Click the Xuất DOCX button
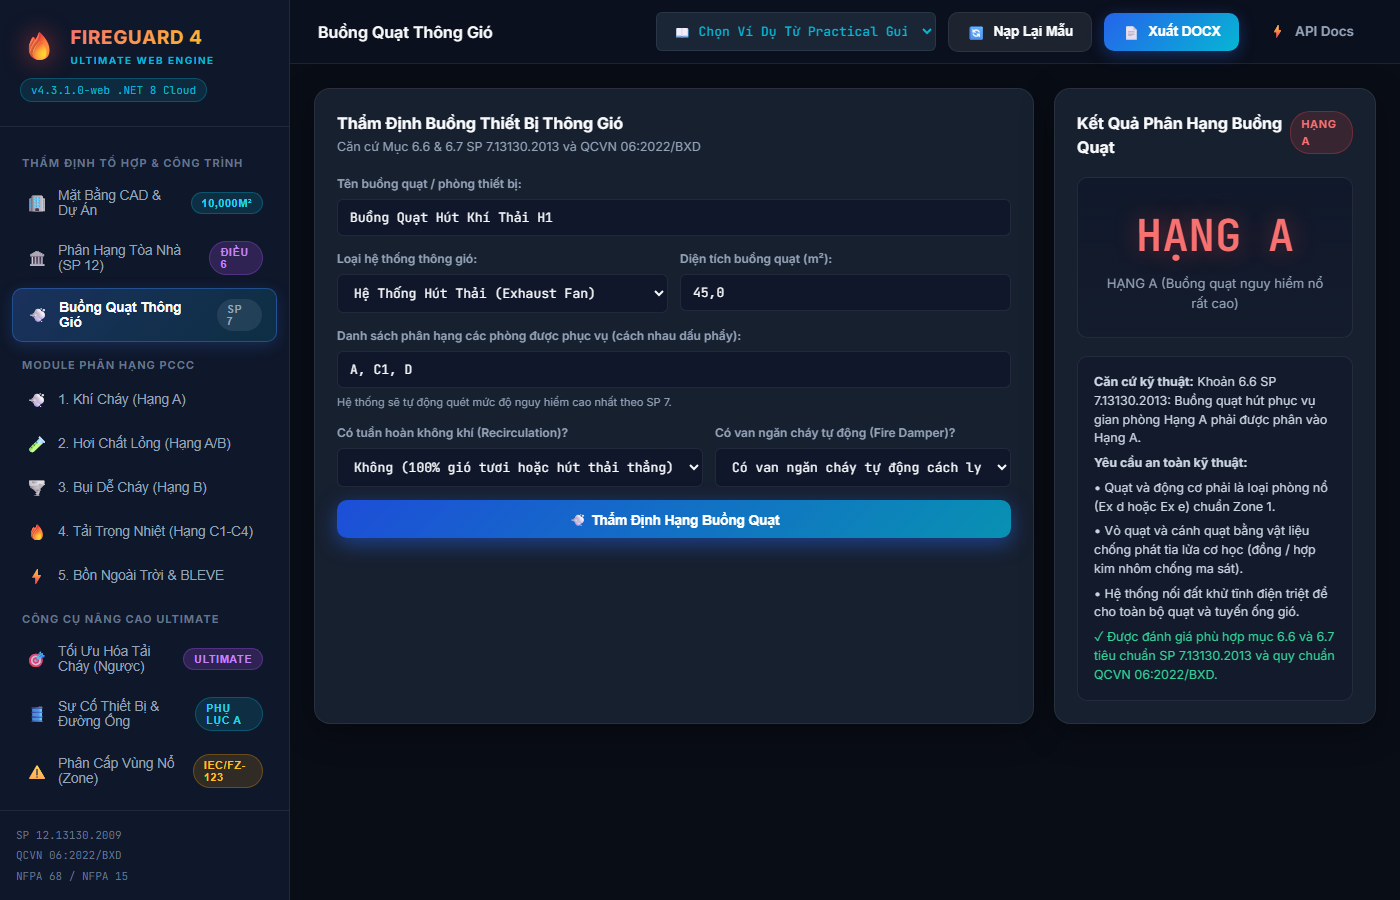The height and width of the screenshot is (900, 1400). pyautogui.click(x=1171, y=32)
